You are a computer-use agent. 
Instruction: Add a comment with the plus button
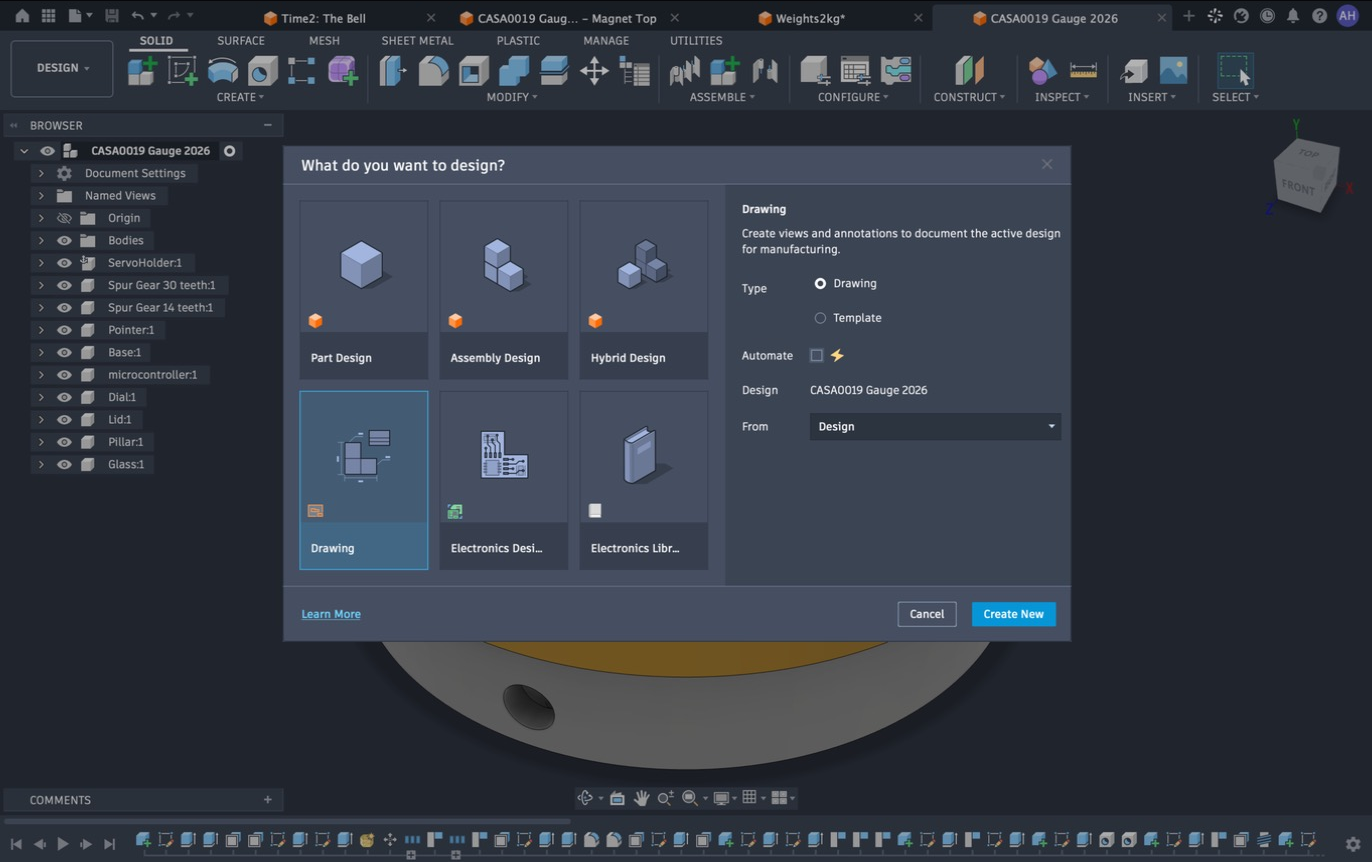[267, 800]
